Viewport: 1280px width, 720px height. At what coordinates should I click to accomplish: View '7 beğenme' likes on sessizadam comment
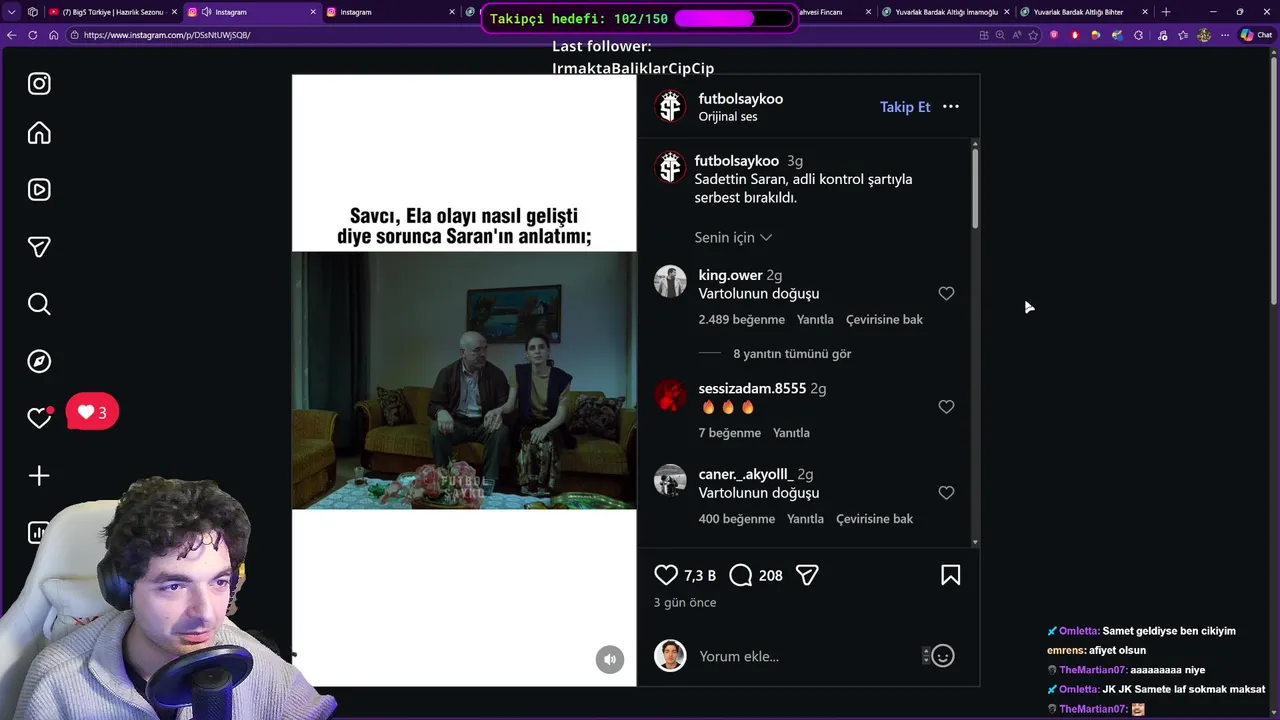(729, 433)
